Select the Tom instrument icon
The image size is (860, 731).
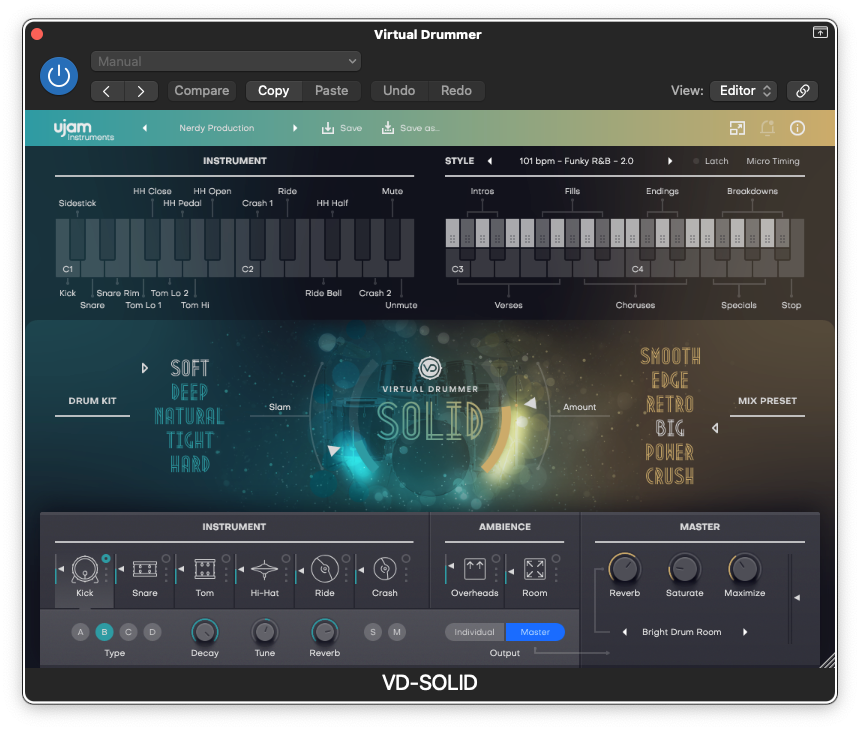205,569
